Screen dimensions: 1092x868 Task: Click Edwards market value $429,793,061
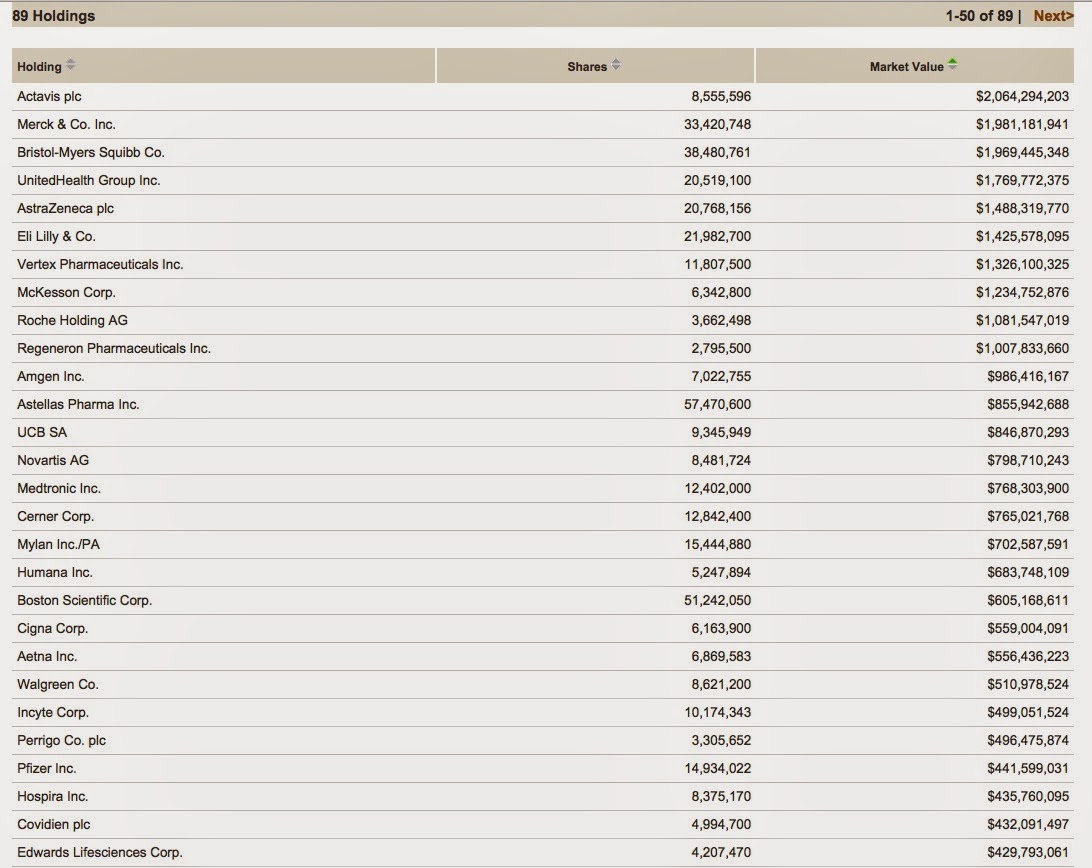[x=1027, y=852]
